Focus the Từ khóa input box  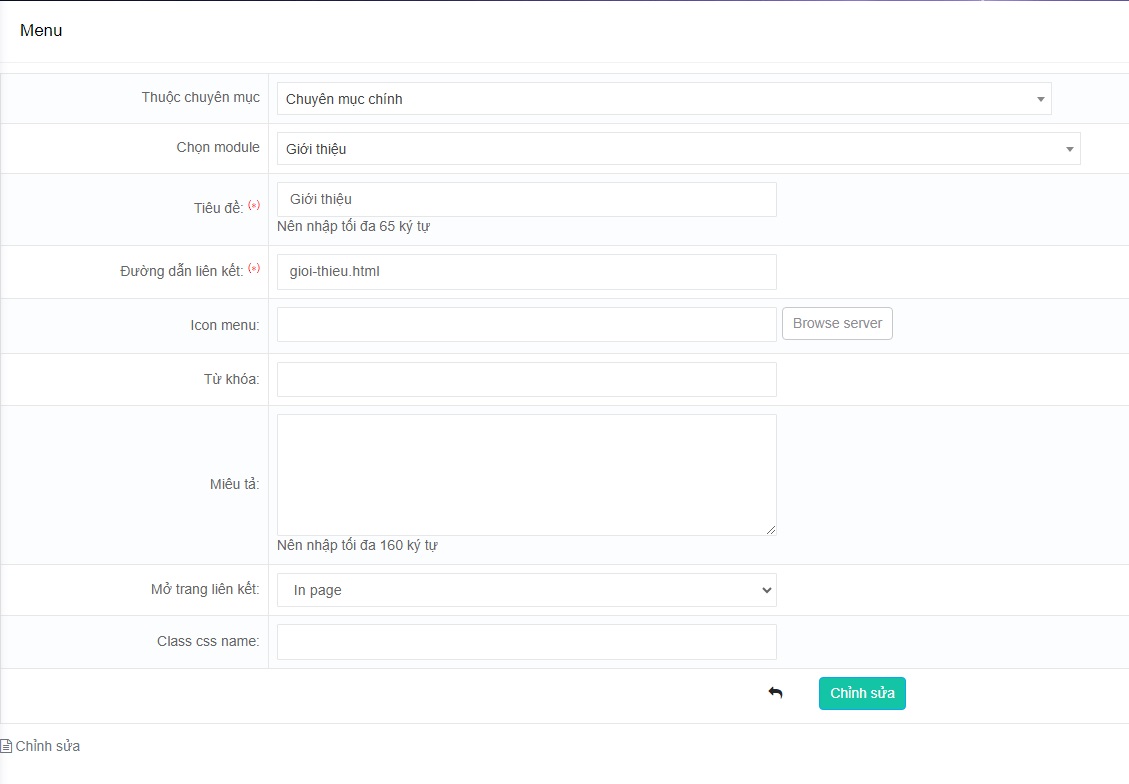tap(526, 379)
